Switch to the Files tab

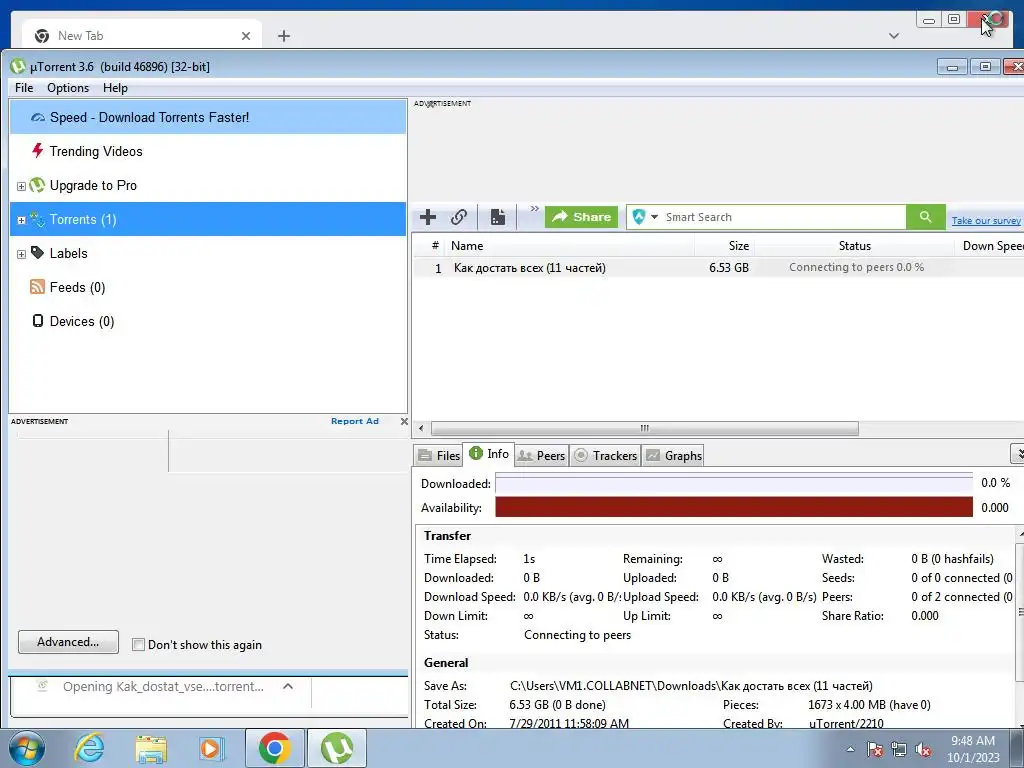tap(439, 456)
